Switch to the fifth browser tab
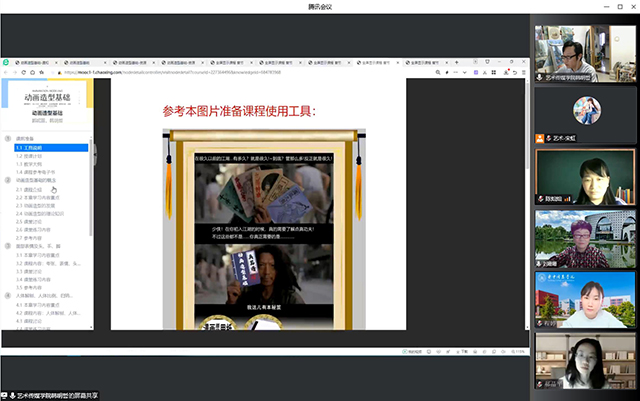The width and height of the screenshot is (640, 401). pyautogui.click(x=231, y=62)
